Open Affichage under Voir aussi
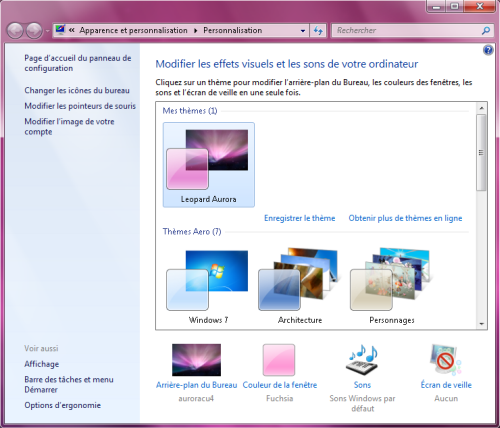 point(42,364)
